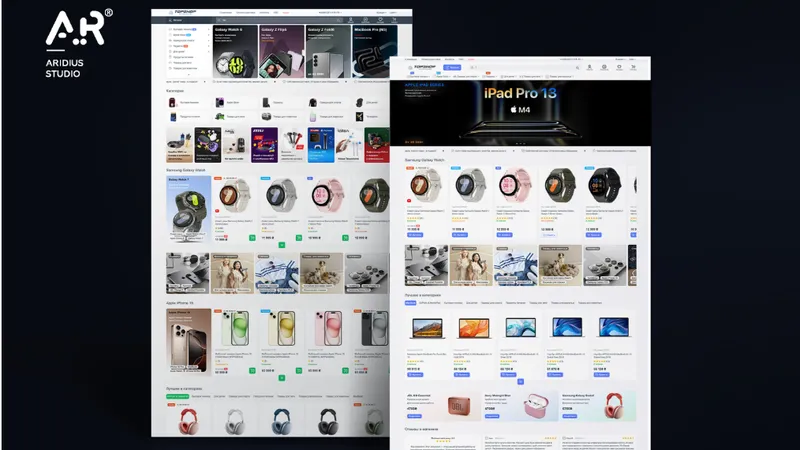Click blue button on JBL promo card
Image resolution: width=800 pixels, height=450 pixels.
click(414, 416)
